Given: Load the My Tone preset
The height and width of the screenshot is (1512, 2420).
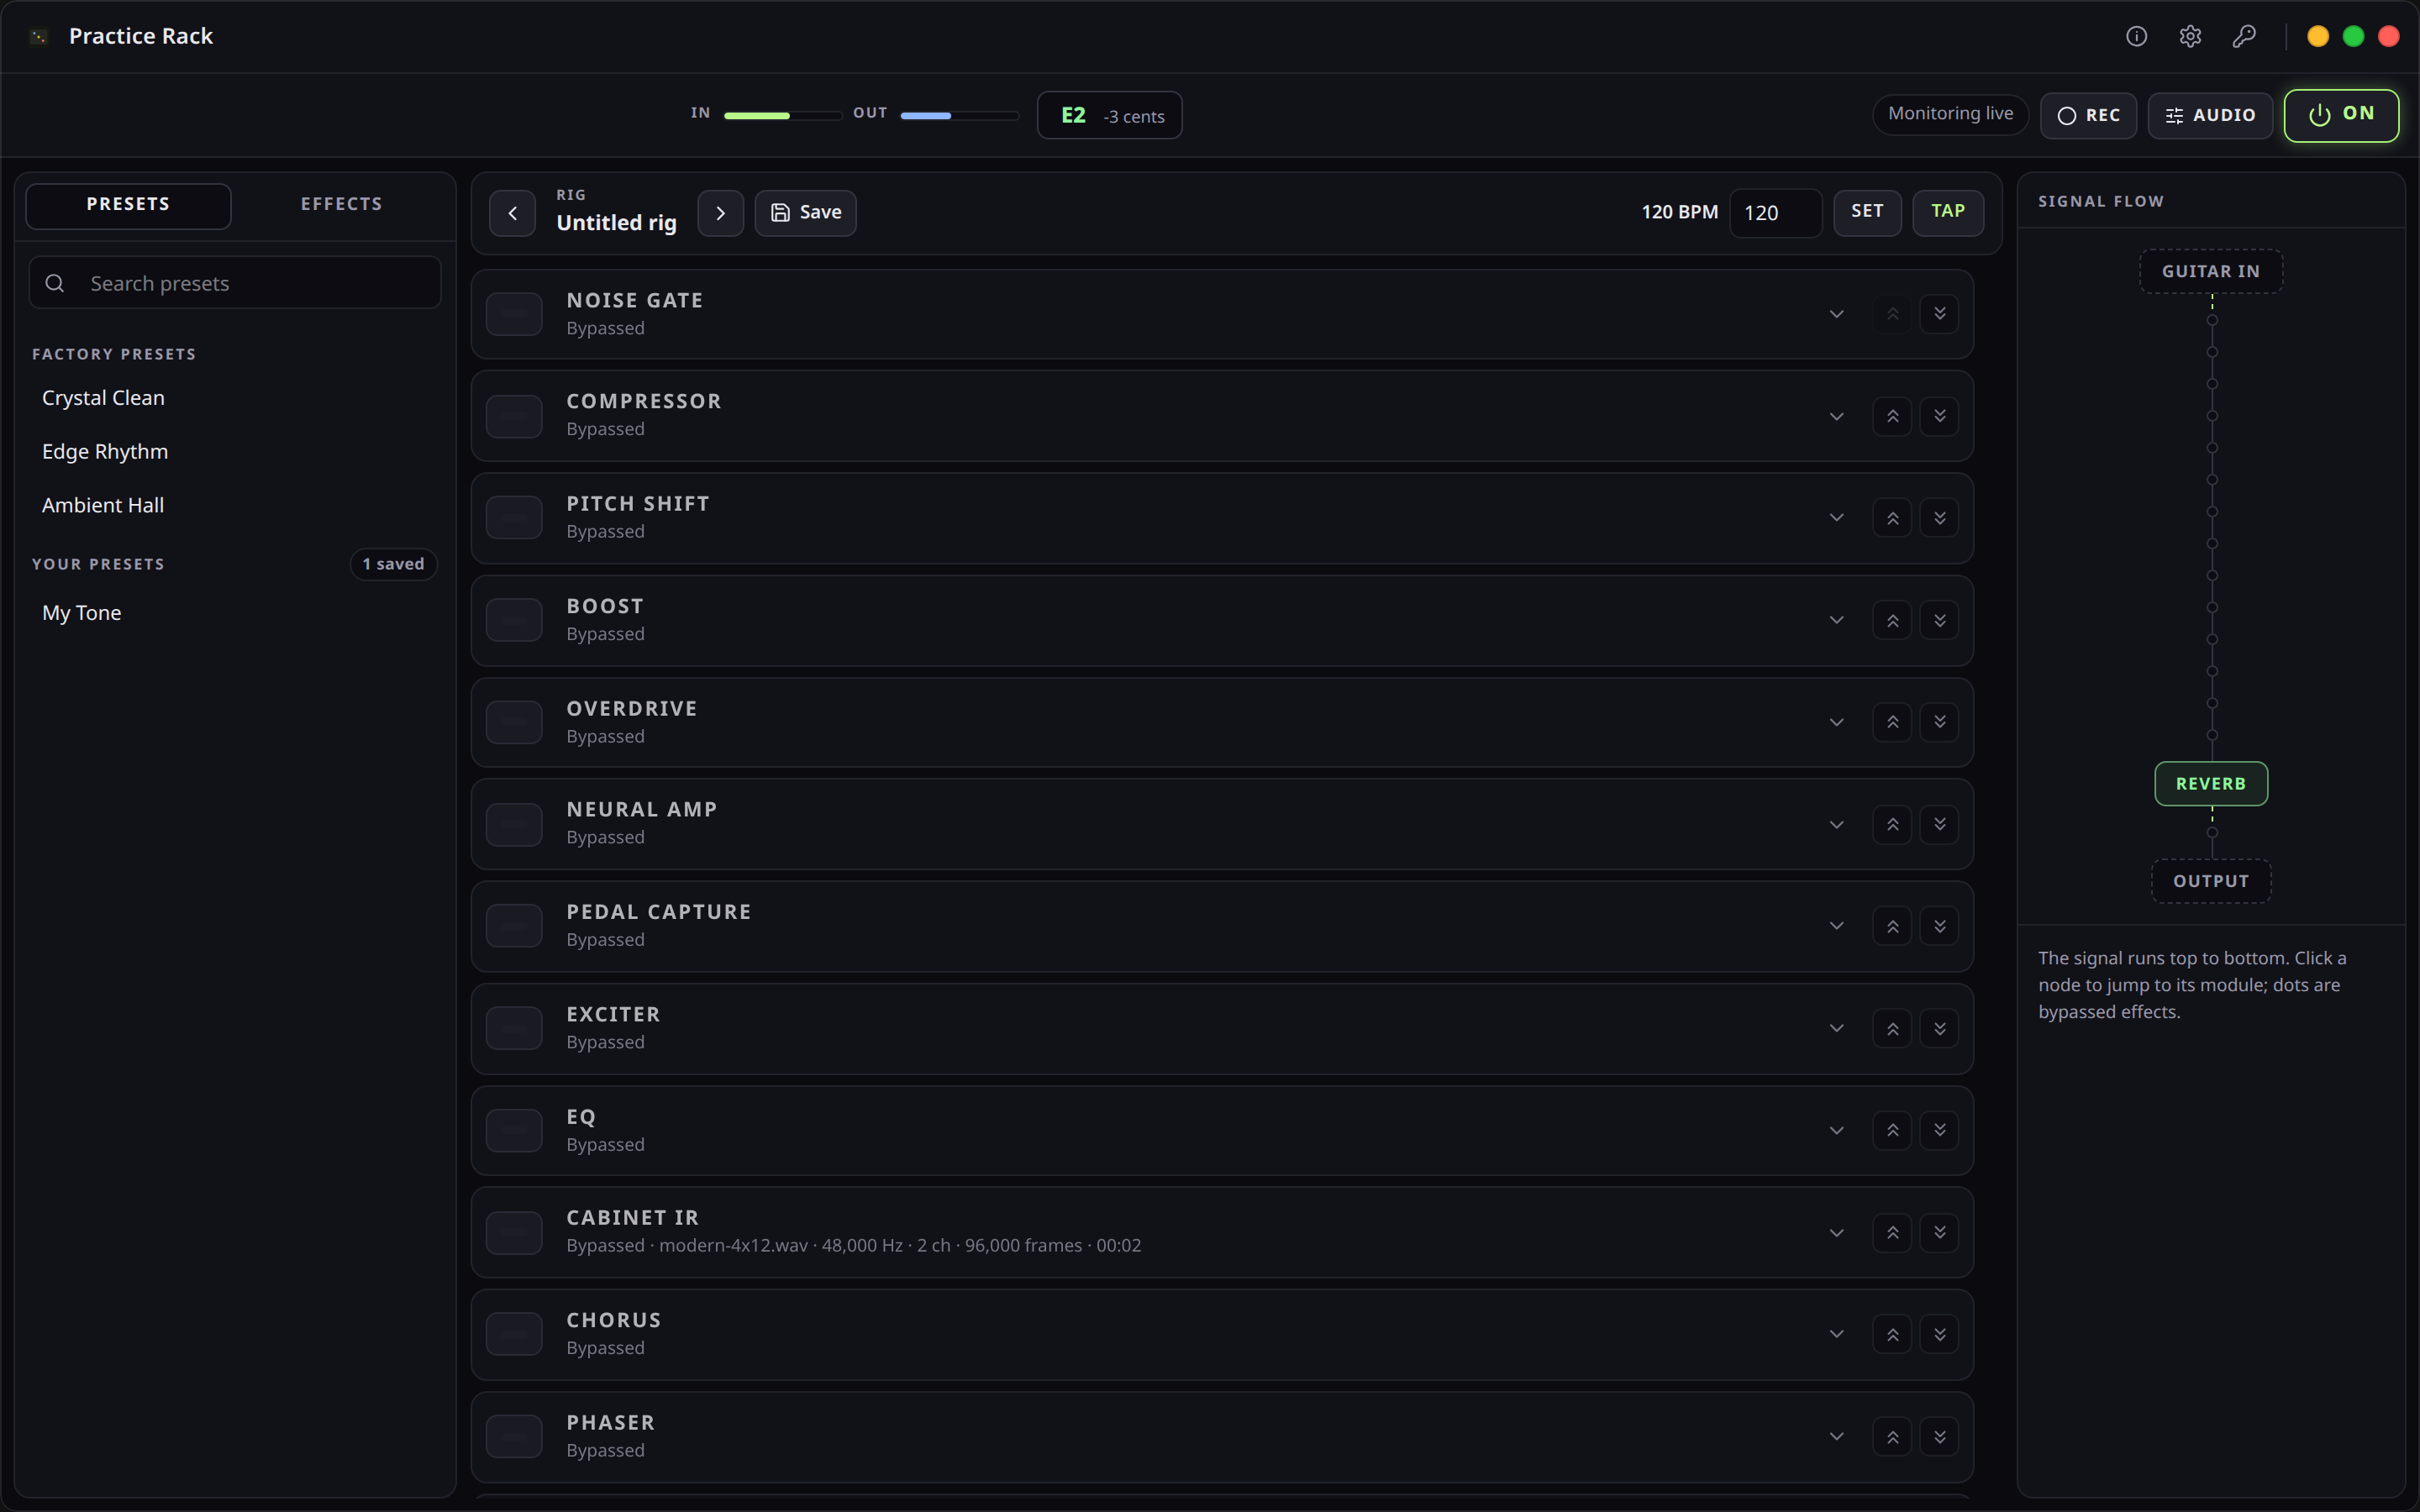Looking at the screenshot, I should tap(234, 613).
